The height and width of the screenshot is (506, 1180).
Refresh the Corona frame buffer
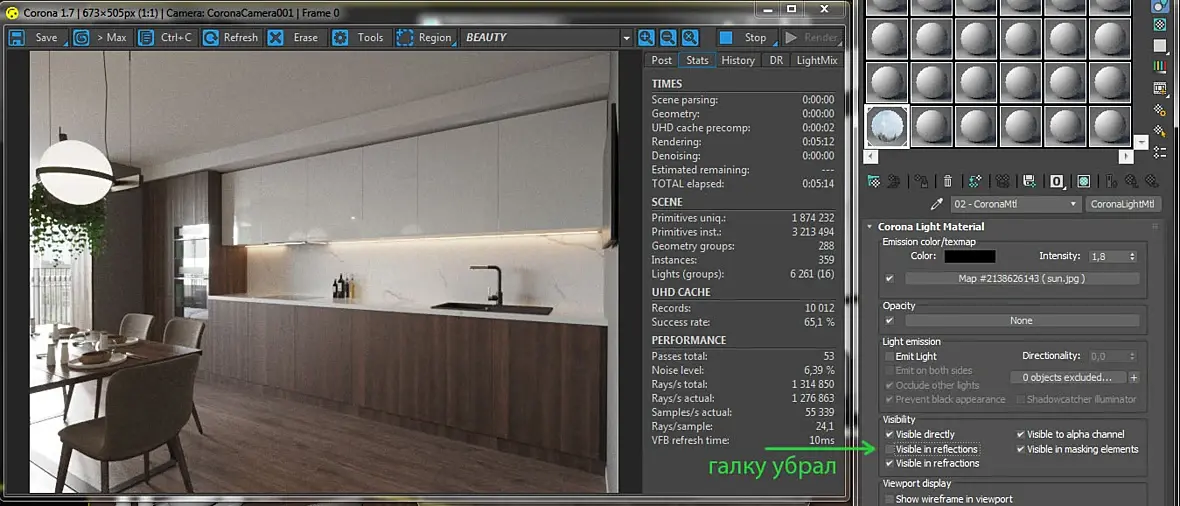[231, 38]
